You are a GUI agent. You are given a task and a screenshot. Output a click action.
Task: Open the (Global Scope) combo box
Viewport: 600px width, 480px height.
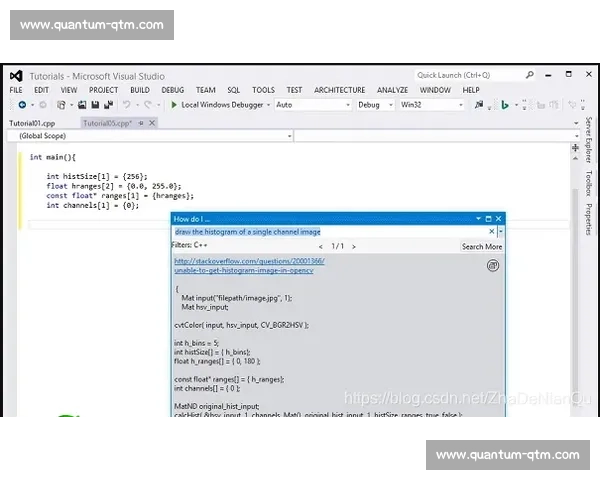coord(150,136)
